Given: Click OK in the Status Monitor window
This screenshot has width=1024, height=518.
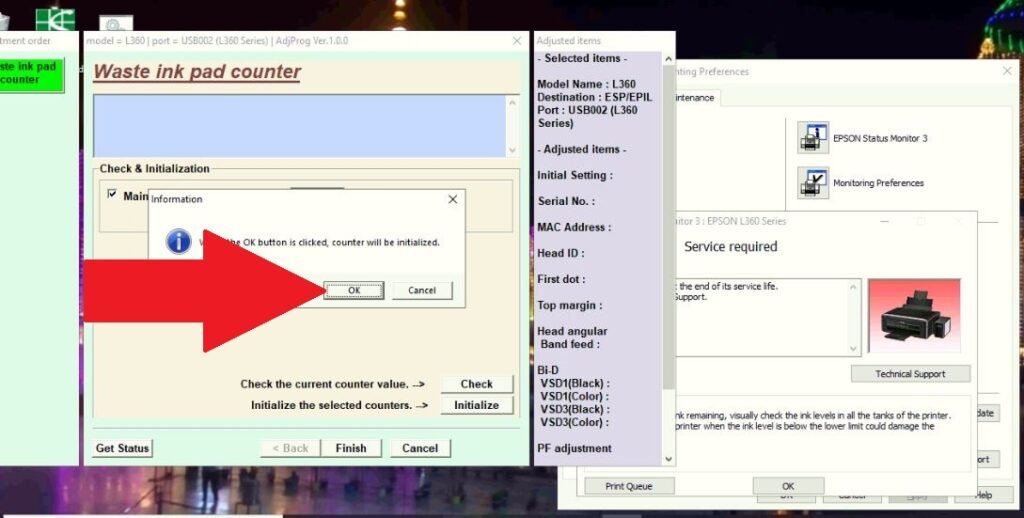Looking at the screenshot, I should click(788, 486).
